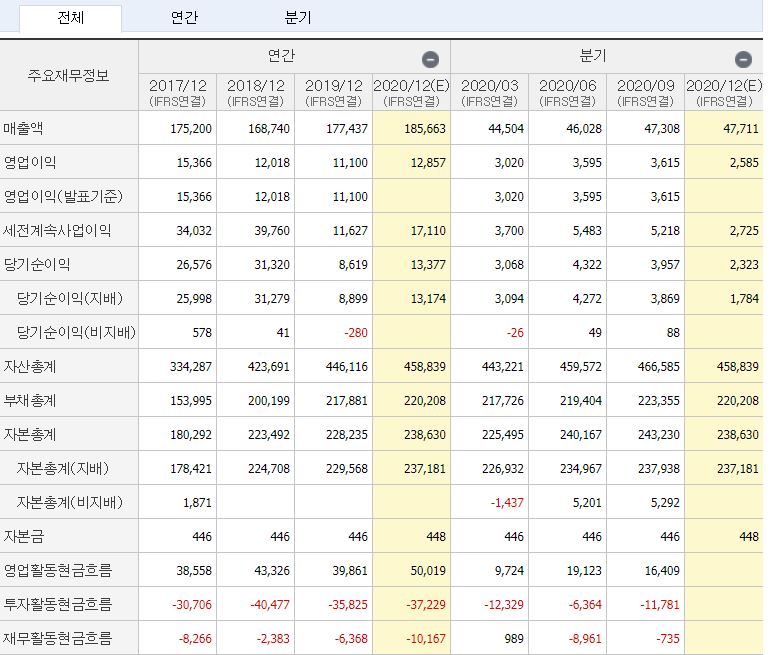Click the -26 quarterly minority income value
The width and height of the screenshot is (771, 655).
(515, 333)
